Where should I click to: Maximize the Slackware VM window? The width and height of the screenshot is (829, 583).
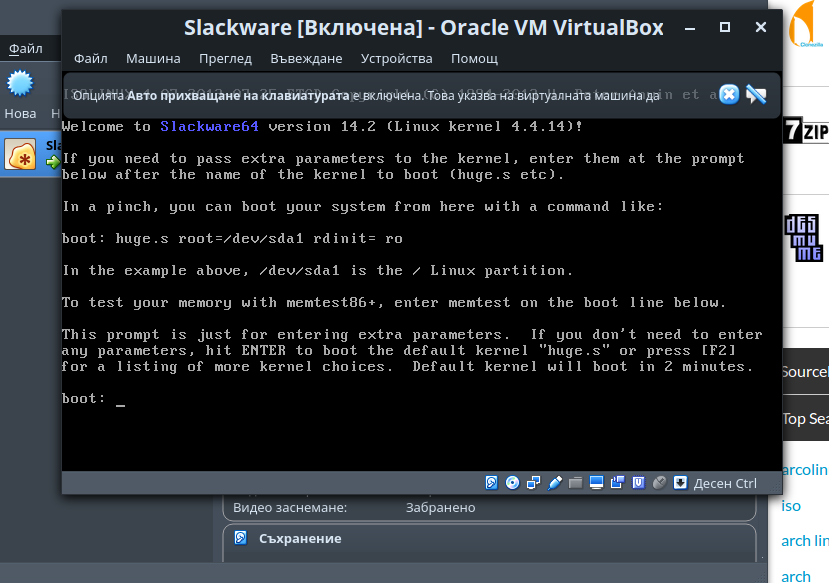[725, 27]
